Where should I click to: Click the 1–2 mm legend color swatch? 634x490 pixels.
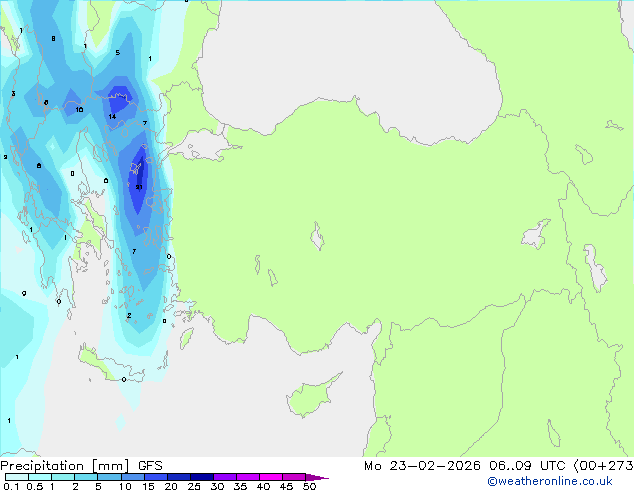coord(63,477)
